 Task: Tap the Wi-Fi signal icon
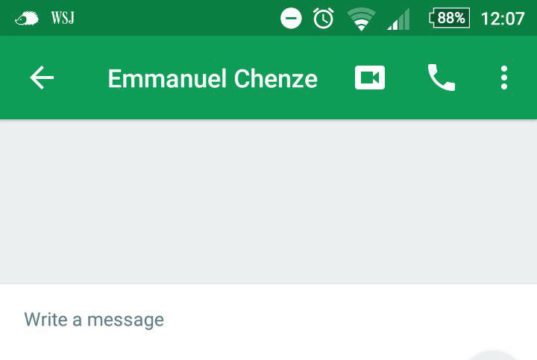(x=361, y=19)
